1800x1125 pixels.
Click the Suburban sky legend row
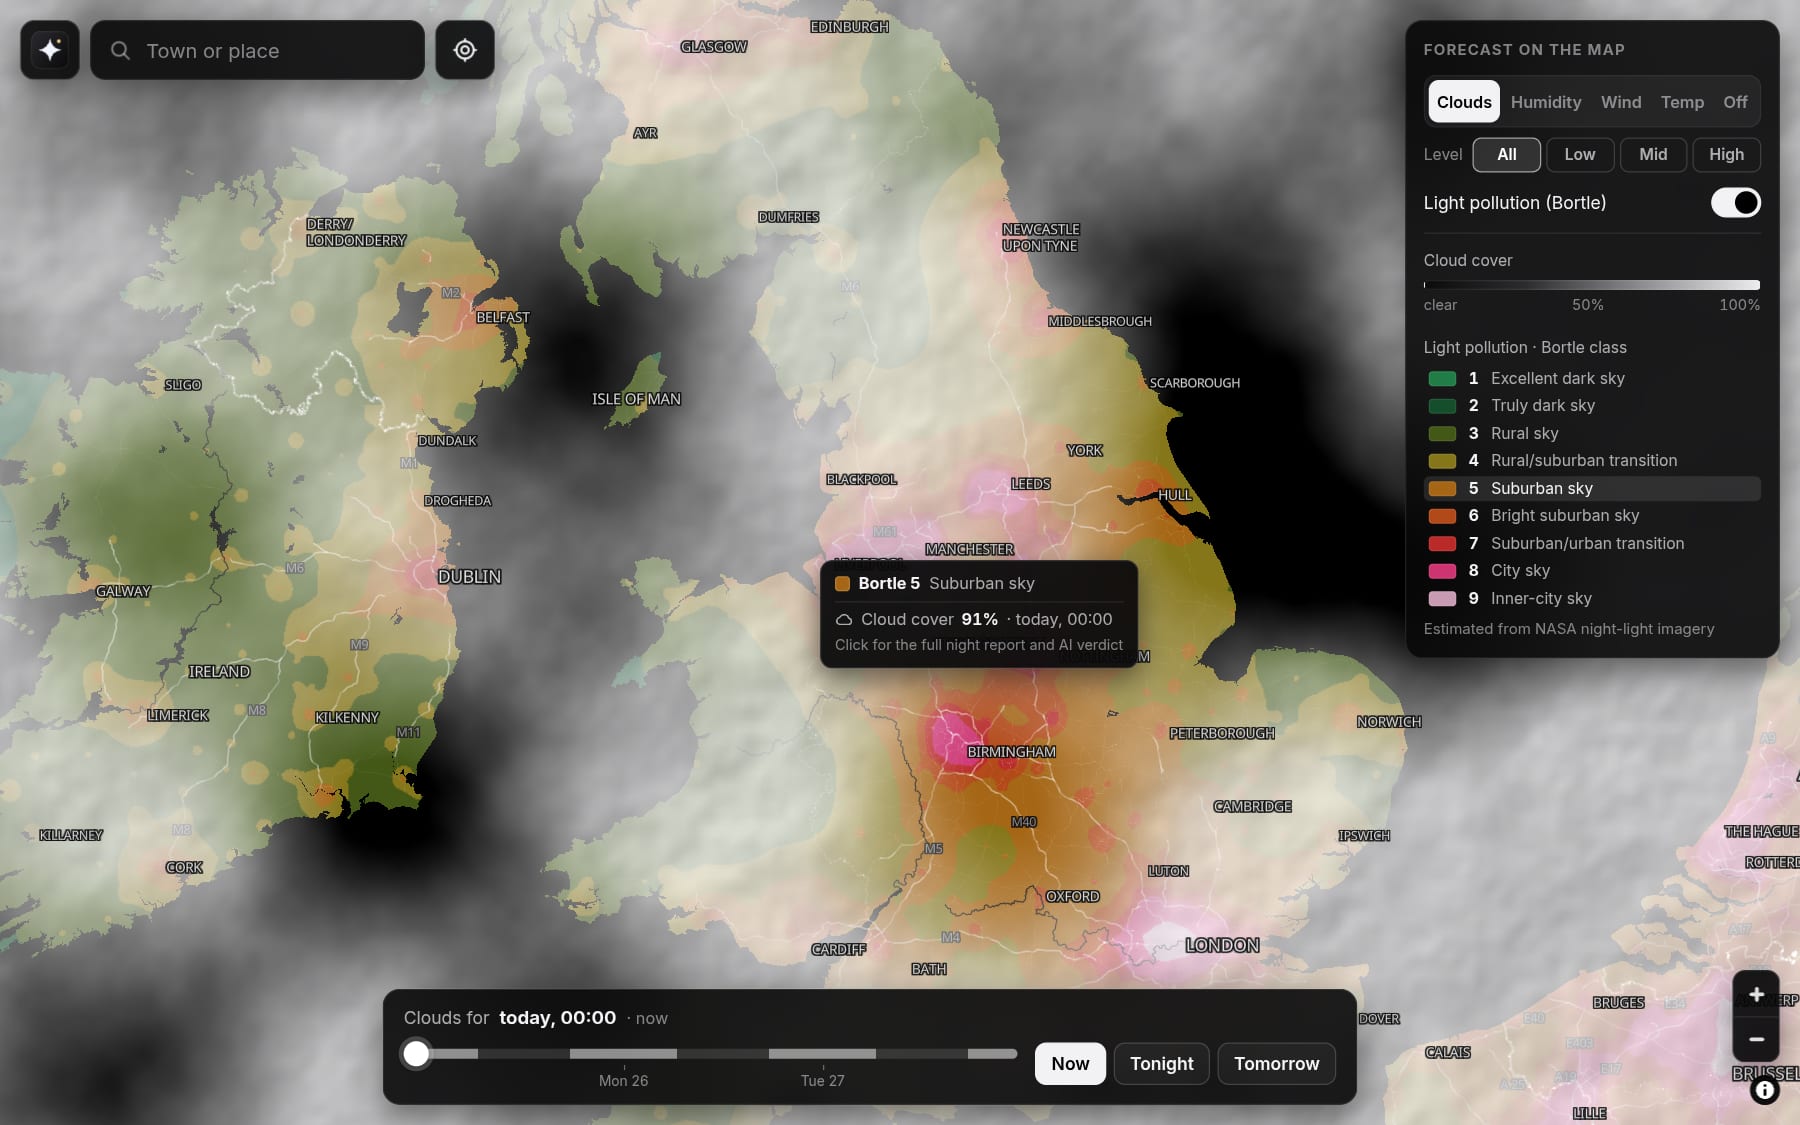click(x=1591, y=488)
